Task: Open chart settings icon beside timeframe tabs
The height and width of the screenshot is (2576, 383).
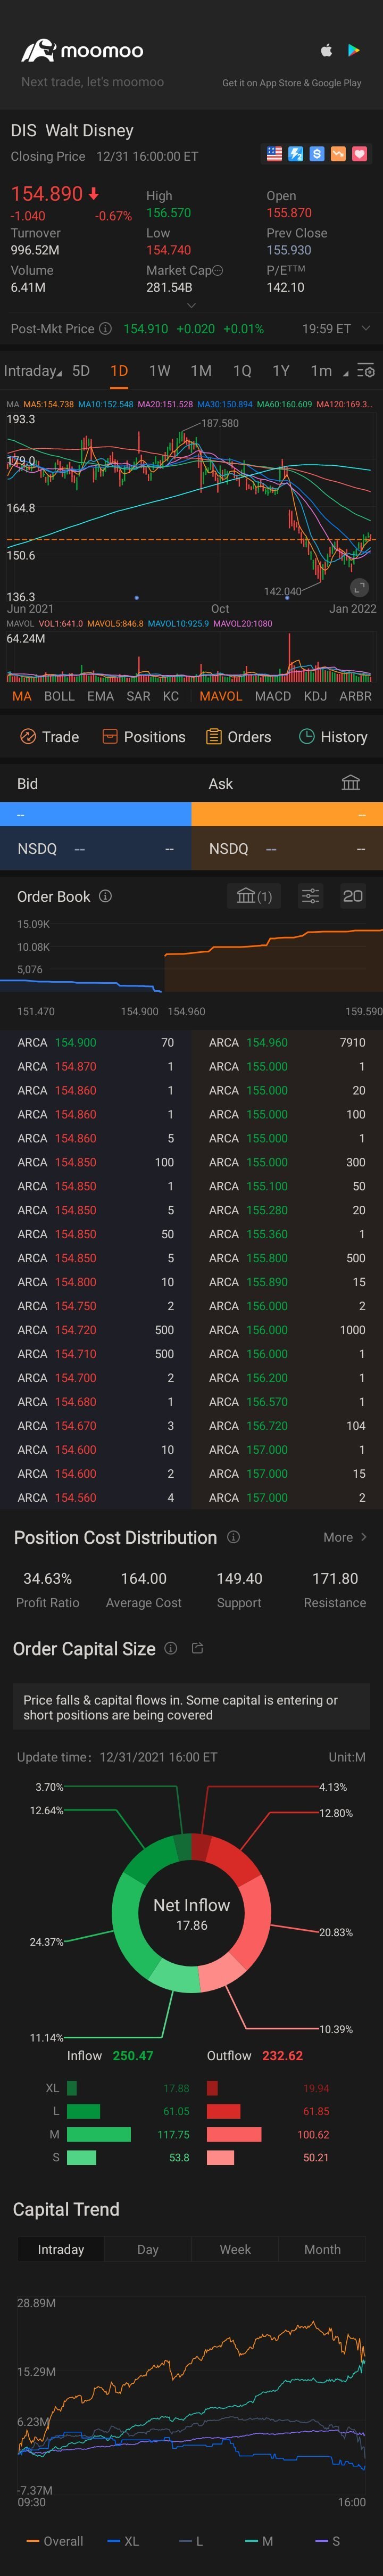Action: (366, 371)
